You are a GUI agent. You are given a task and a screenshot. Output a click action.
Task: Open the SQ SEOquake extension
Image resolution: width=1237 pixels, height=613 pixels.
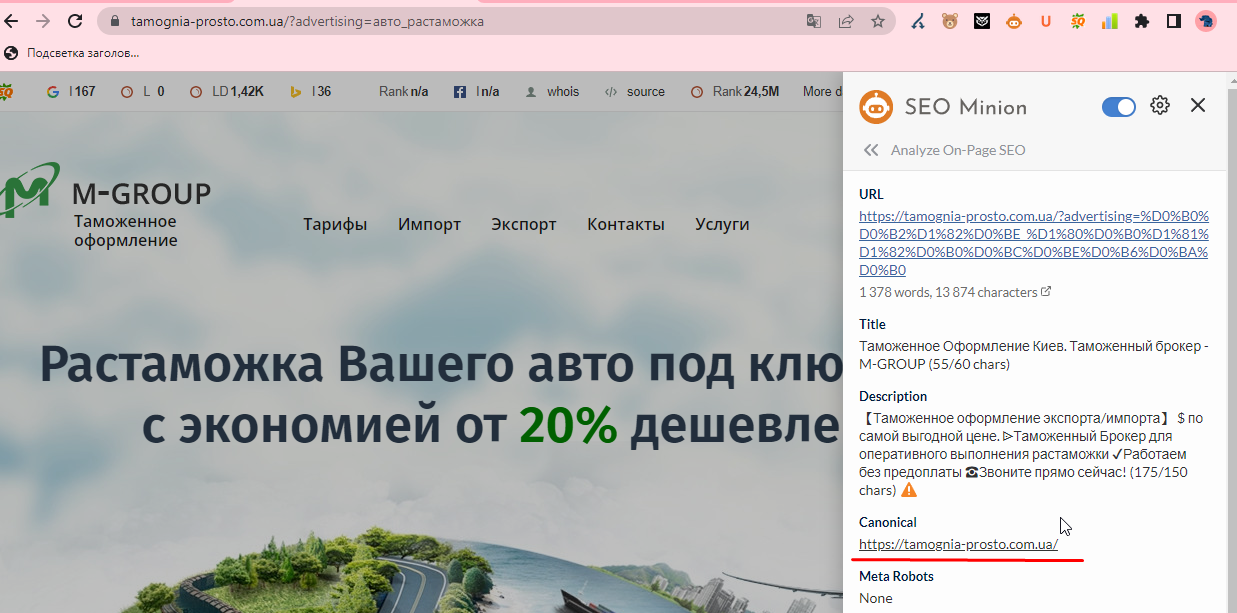[x=1078, y=21]
